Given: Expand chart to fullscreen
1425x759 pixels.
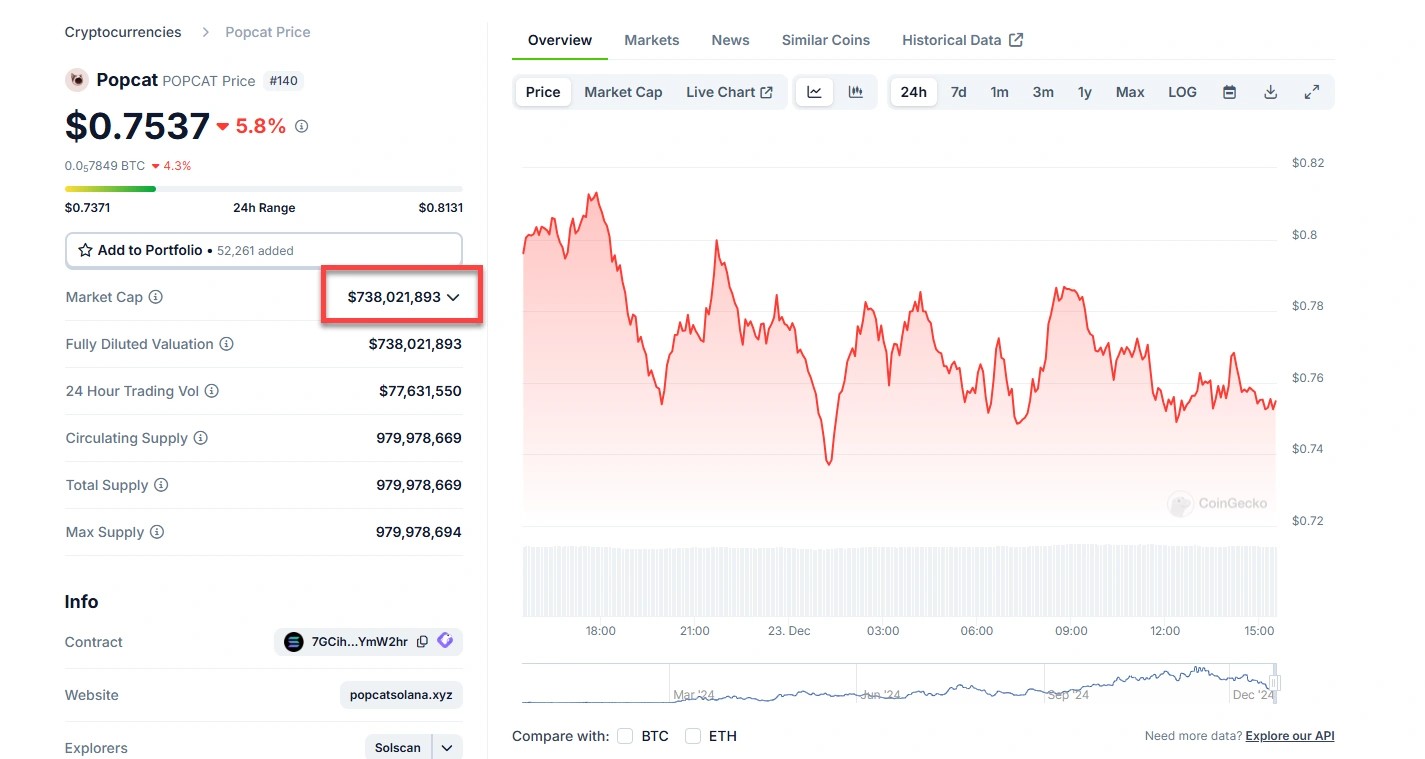Looking at the screenshot, I should (1311, 92).
